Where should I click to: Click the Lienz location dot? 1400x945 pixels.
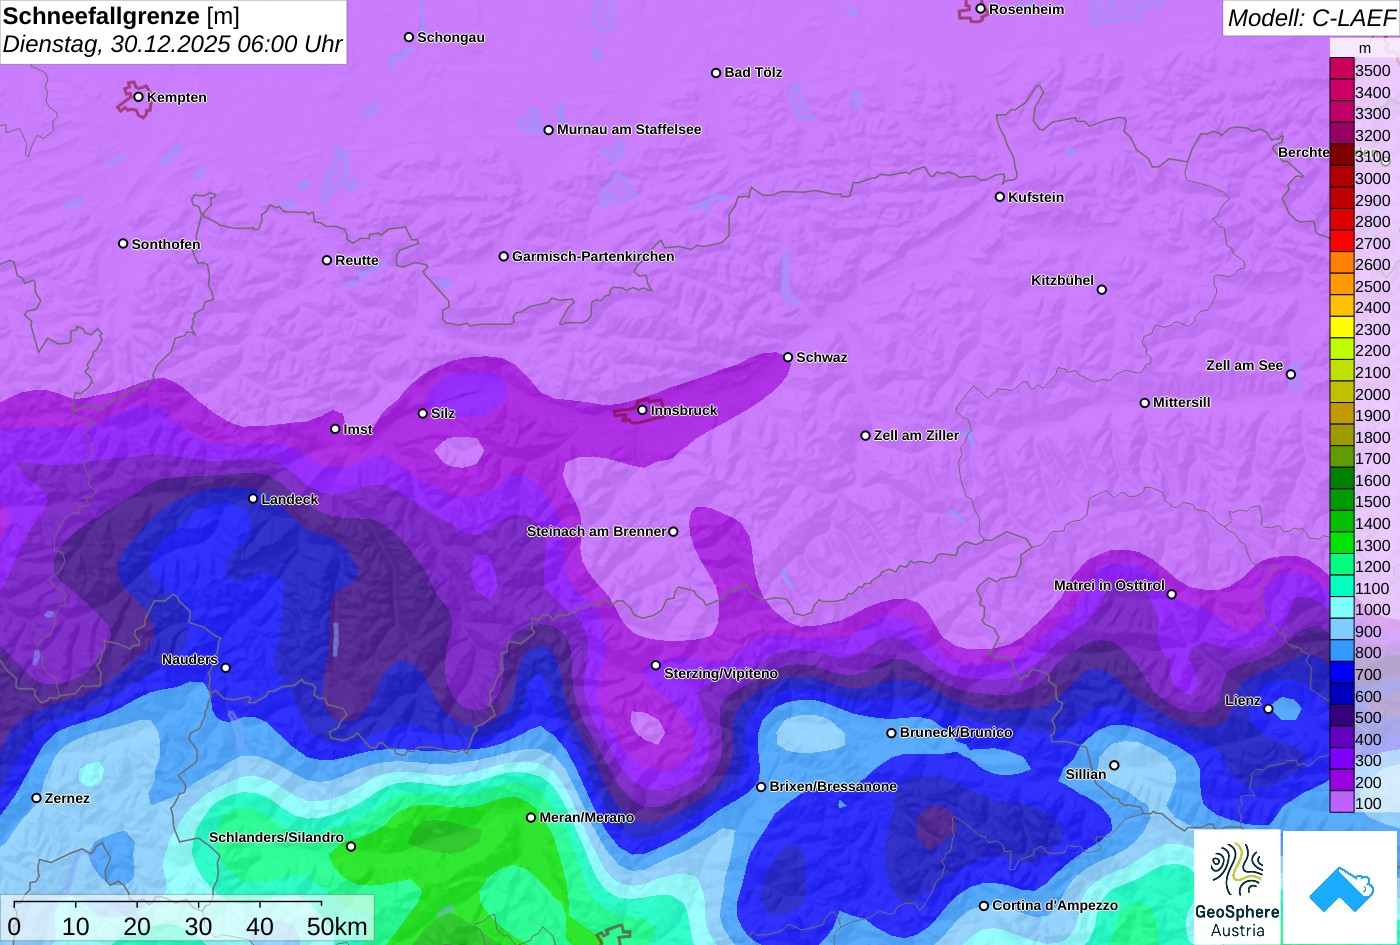(1268, 709)
